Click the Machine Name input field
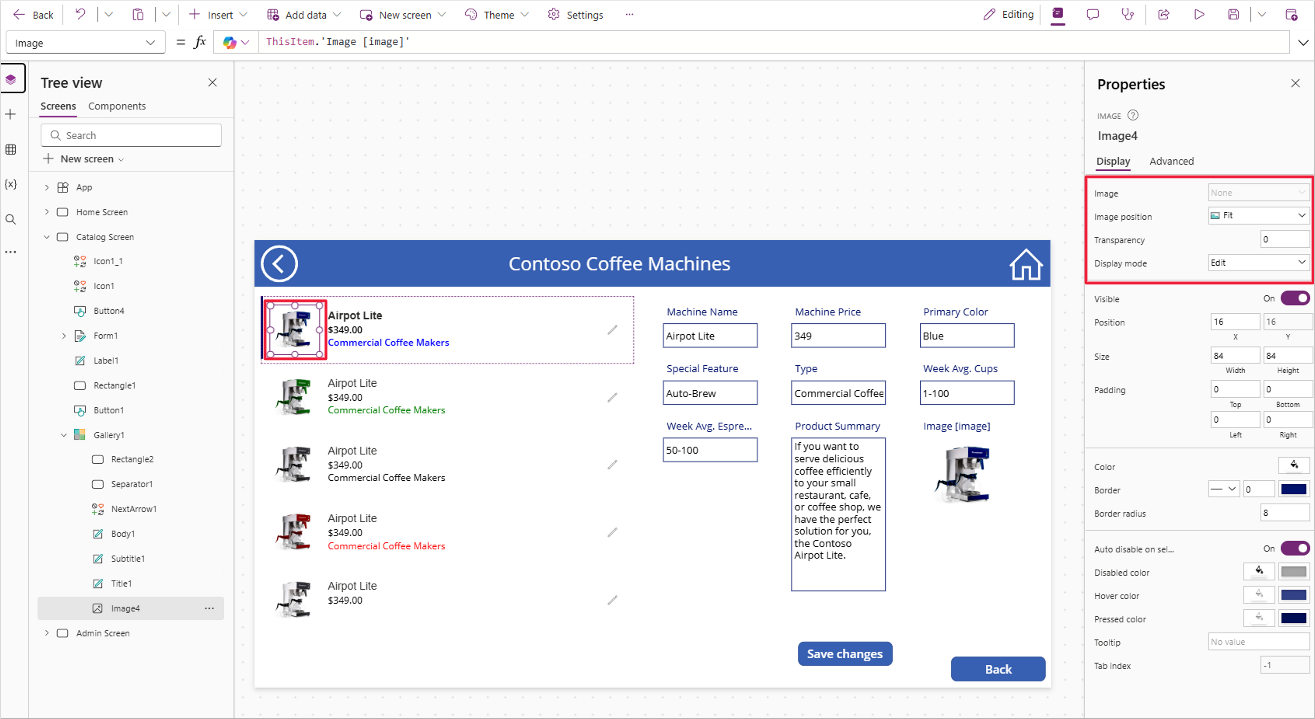Screen dimensions: 1315x719 pos(710,336)
